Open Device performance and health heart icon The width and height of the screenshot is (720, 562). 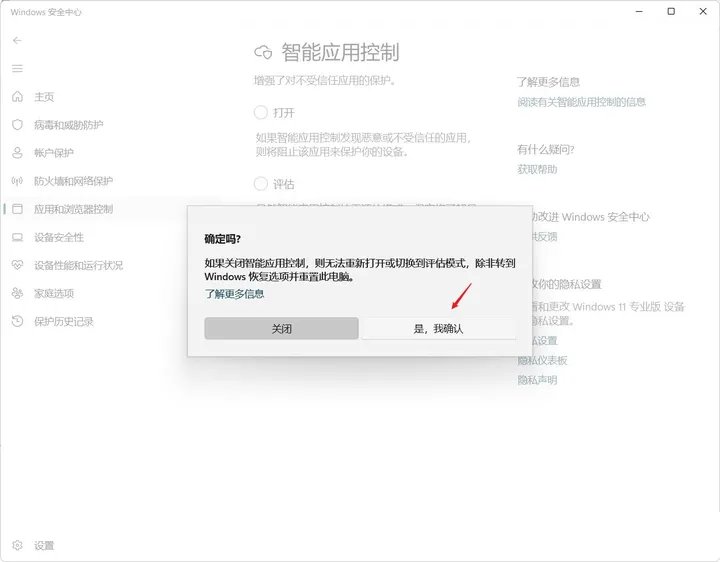click(17, 265)
